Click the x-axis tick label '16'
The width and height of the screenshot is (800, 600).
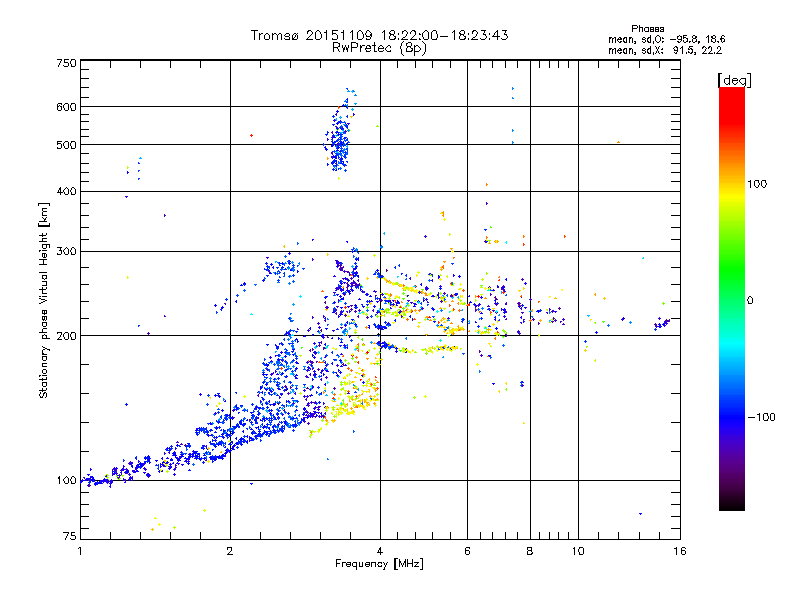680,551
